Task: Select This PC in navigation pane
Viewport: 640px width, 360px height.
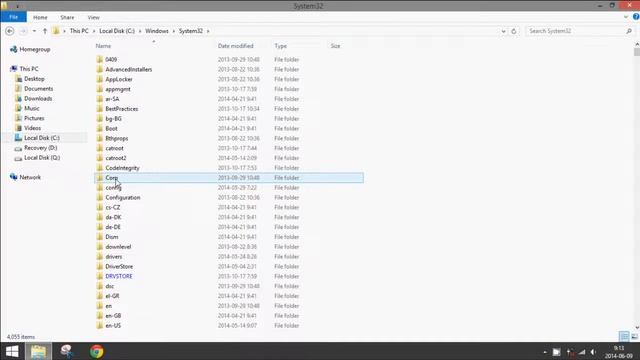Action: [29, 69]
